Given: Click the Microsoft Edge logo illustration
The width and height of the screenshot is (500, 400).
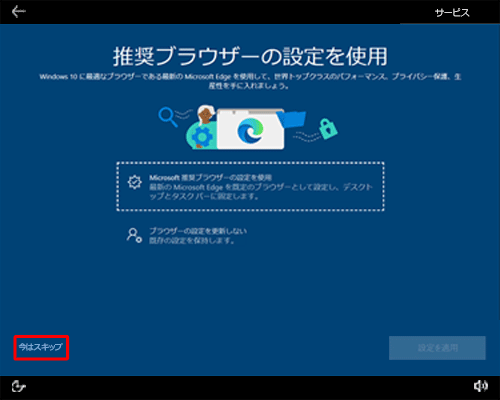Looking at the screenshot, I should 250,130.
